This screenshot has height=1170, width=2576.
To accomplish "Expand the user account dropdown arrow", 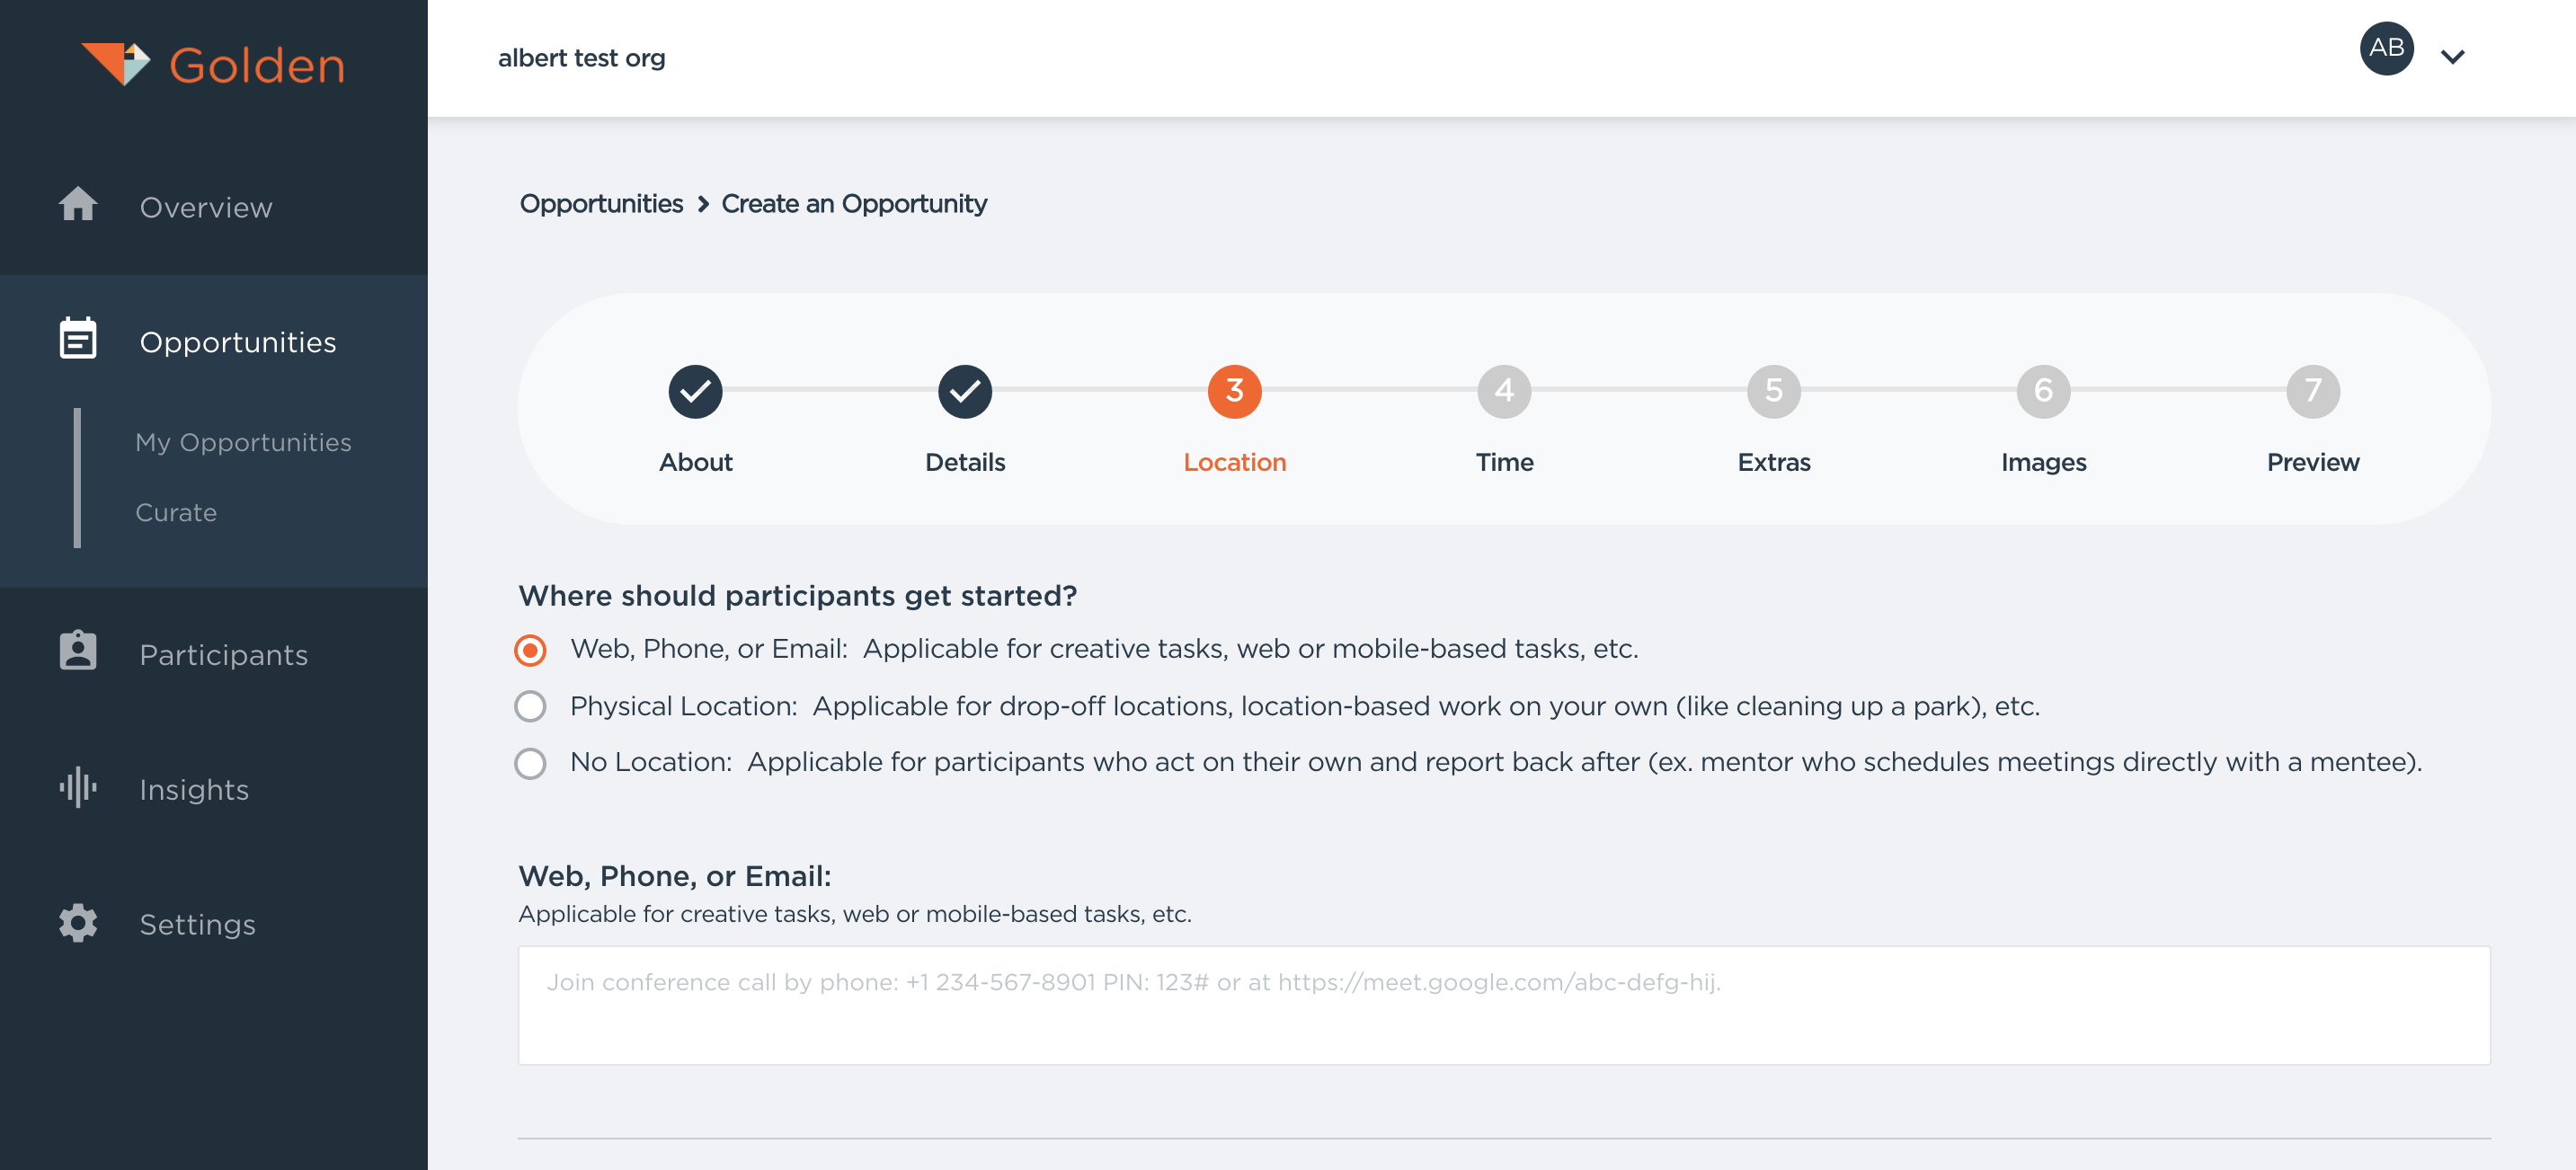I will (2452, 57).
